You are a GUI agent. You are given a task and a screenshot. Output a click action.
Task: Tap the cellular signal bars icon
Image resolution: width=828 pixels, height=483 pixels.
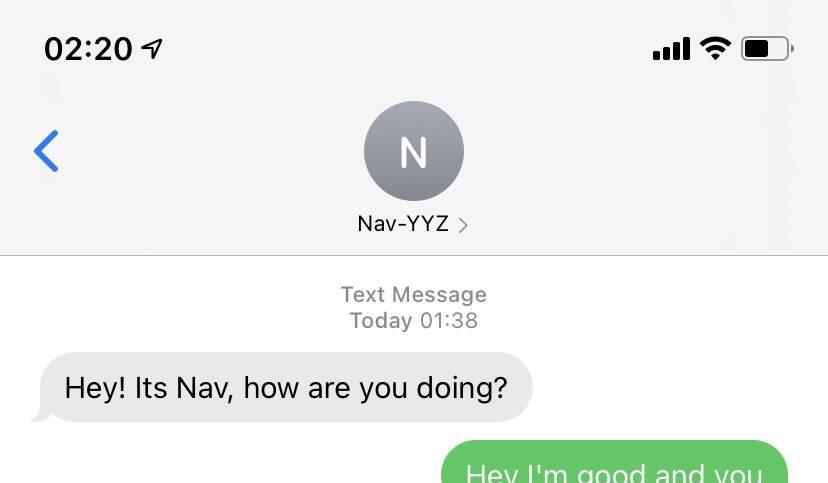pos(672,49)
